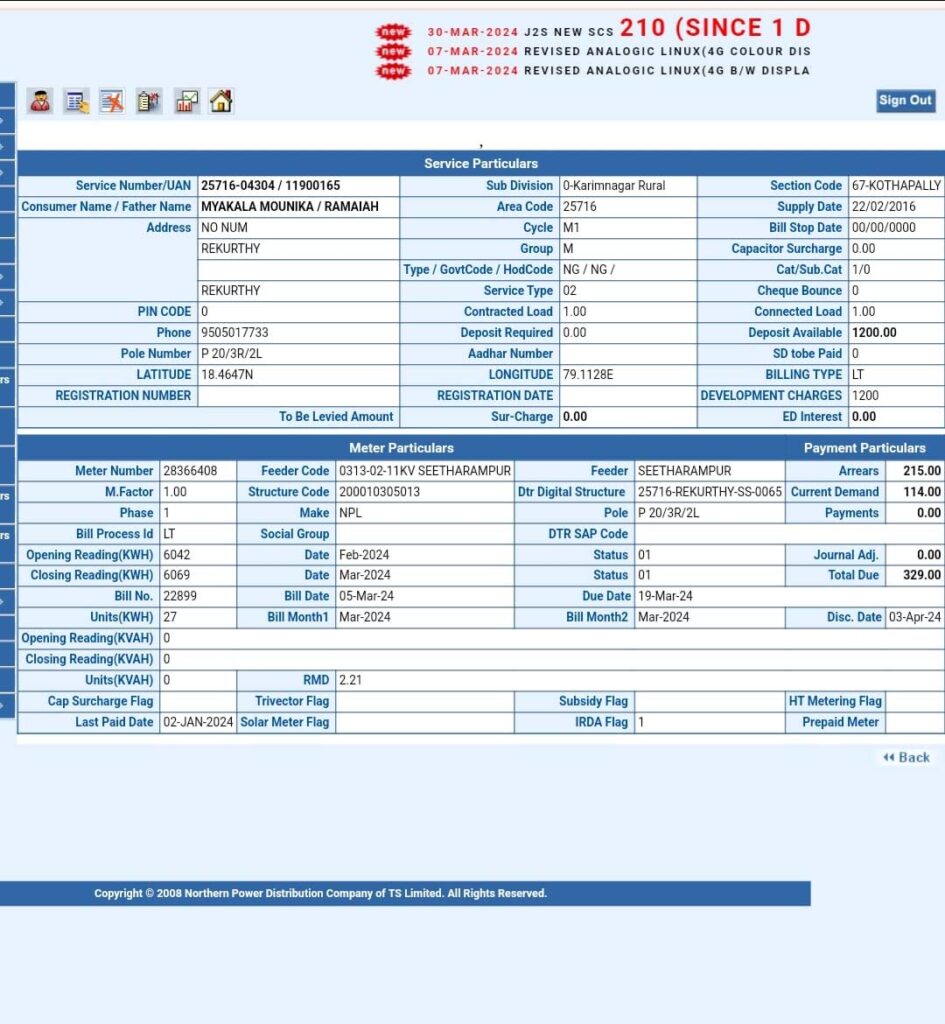Image resolution: width=945 pixels, height=1024 pixels.
Task: Click bill stop date 00/00/0000
Action: pyautogui.click(x=884, y=227)
